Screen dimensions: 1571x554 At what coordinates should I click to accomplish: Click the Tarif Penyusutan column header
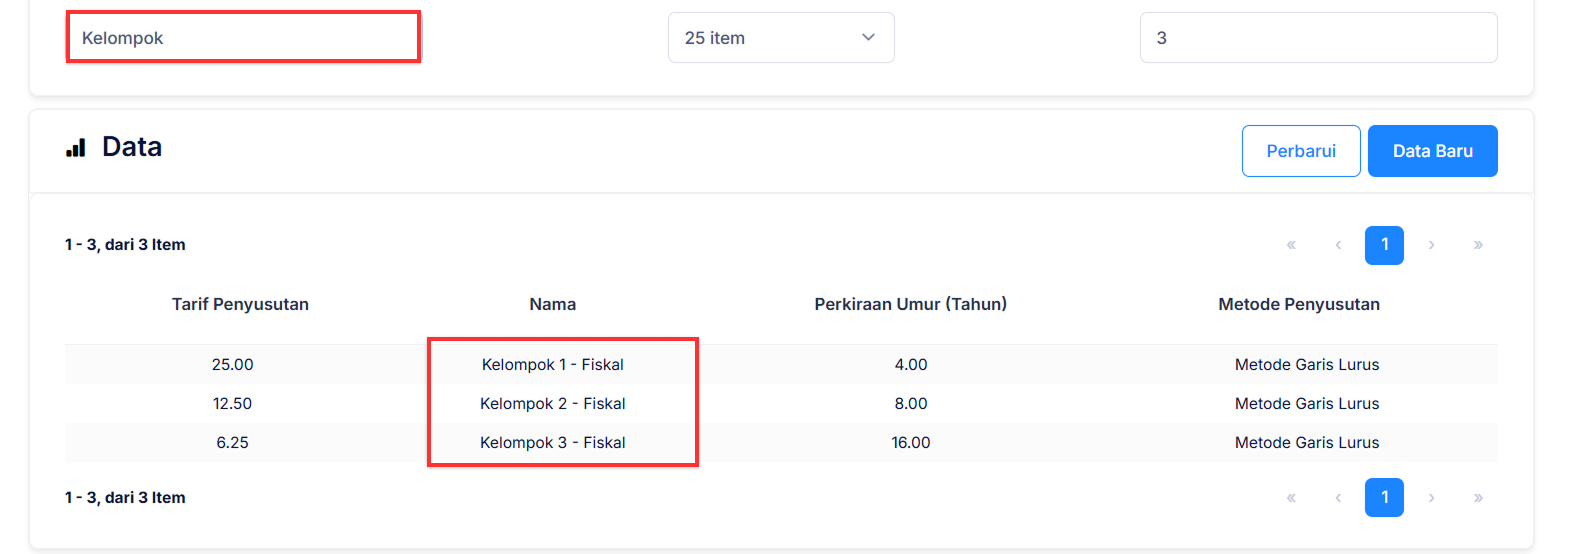point(240,304)
